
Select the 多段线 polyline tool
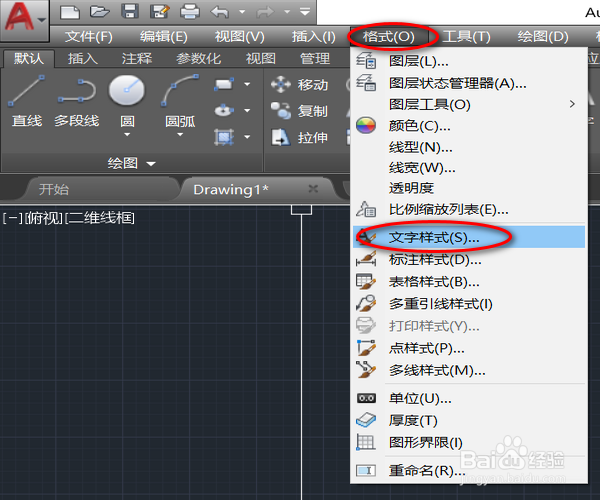pyautogui.click(x=77, y=101)
